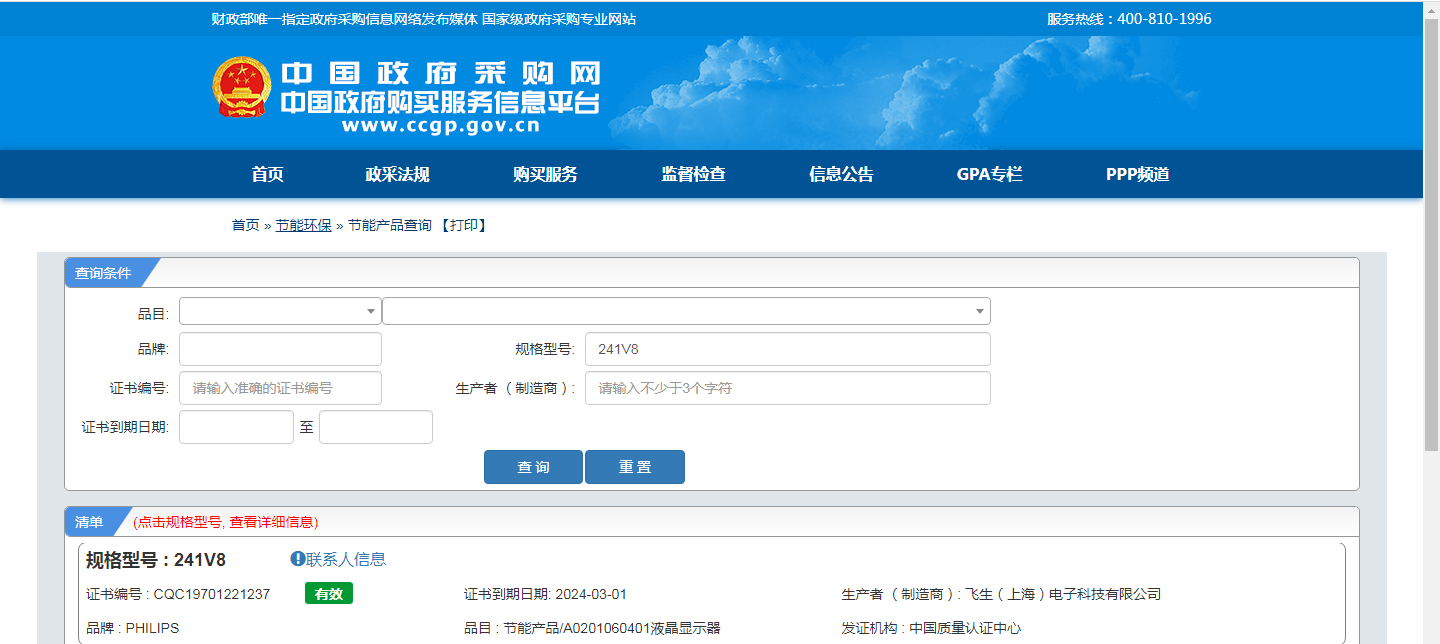
Task: Open 首页 in the navigation bar
Action: (x=267, y=174)
